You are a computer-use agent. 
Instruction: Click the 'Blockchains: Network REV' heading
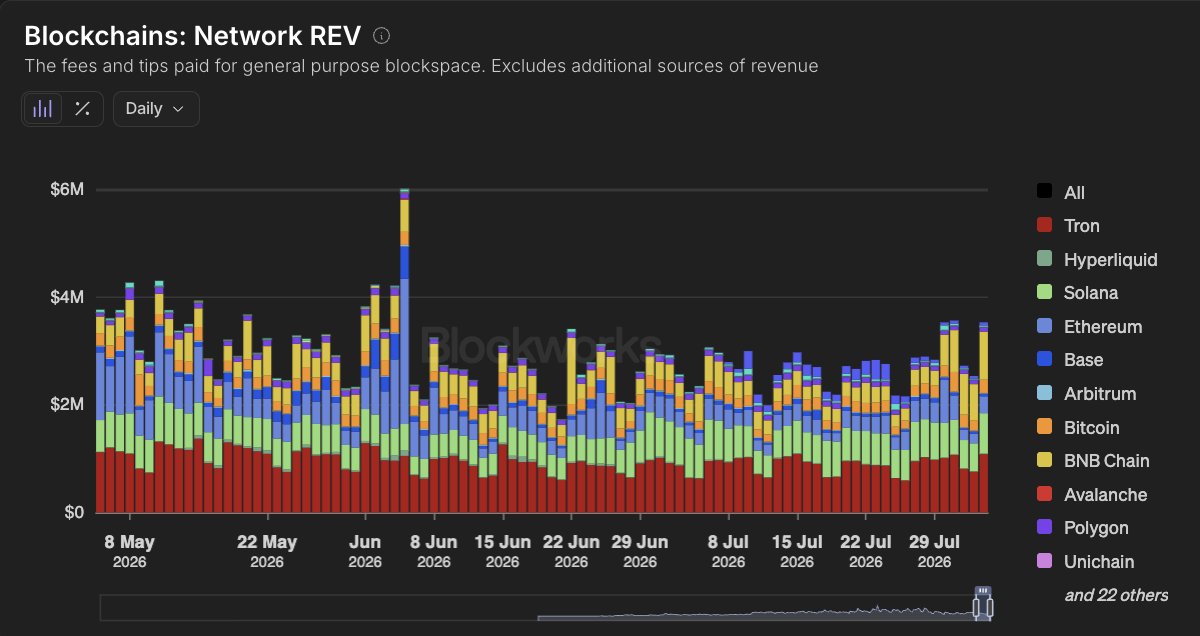194,36
